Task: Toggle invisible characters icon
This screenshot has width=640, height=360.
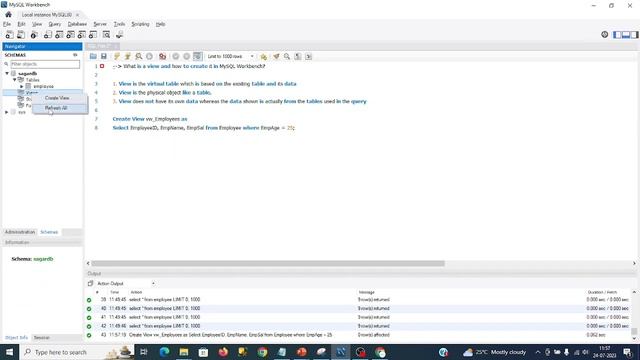Action: (x=298, y=56)
